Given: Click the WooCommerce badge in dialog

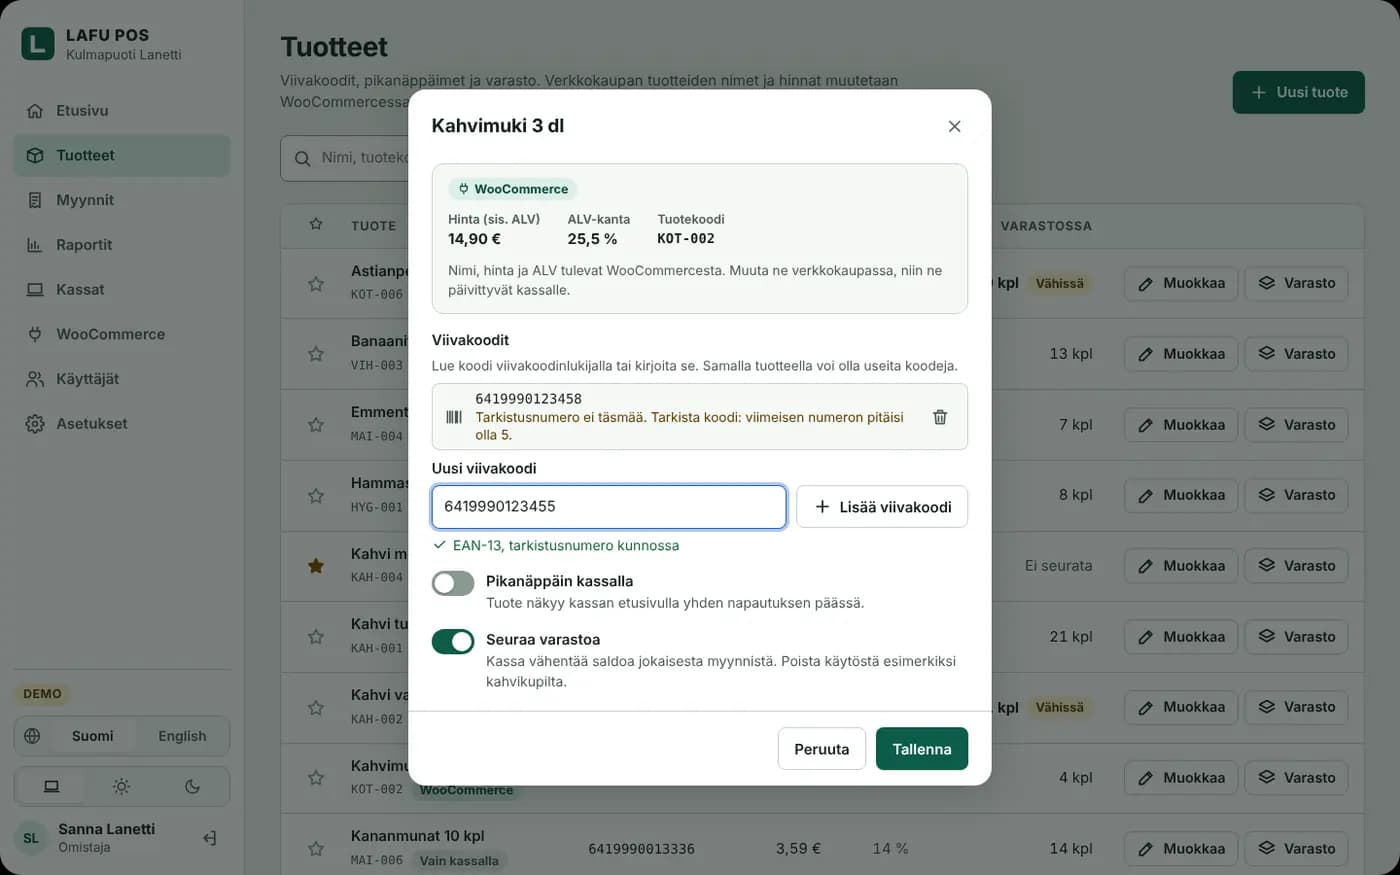Looking at the screenshot, I should [513, 189].
